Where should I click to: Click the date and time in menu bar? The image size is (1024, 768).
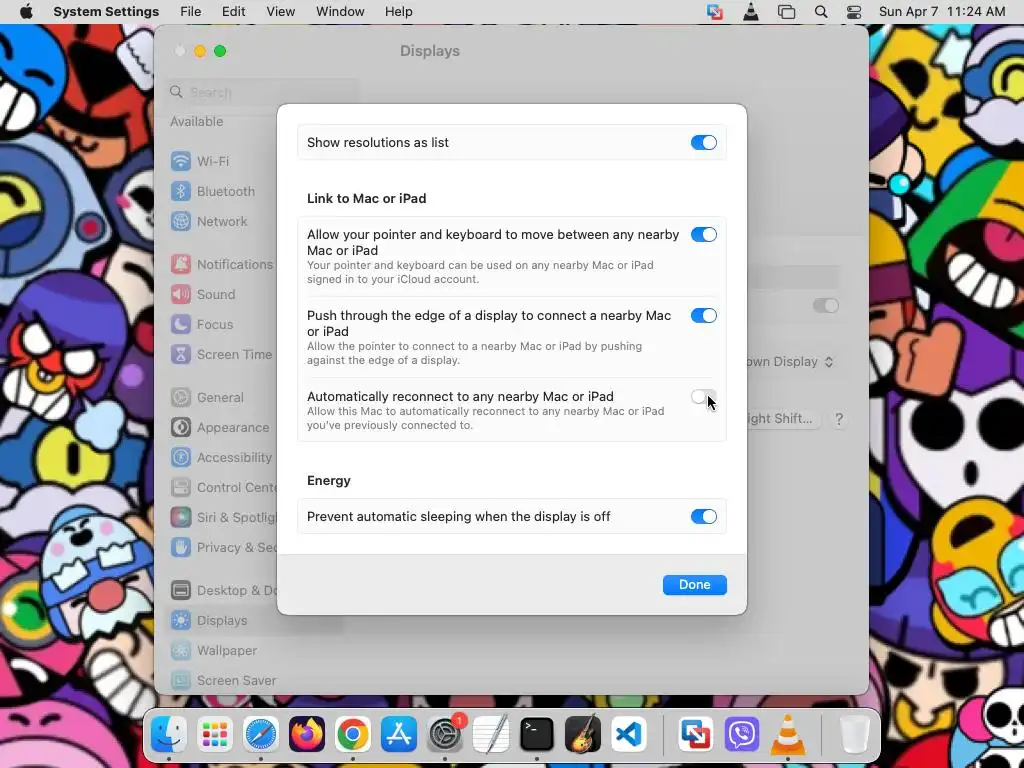[x=942, y=12]
